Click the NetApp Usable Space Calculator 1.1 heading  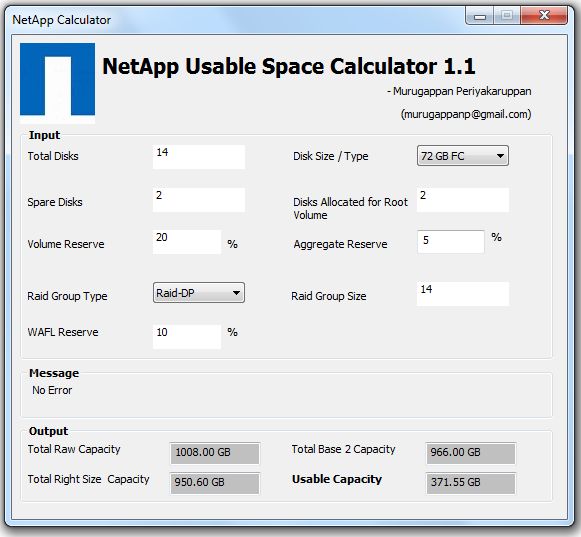pos(288,66)
